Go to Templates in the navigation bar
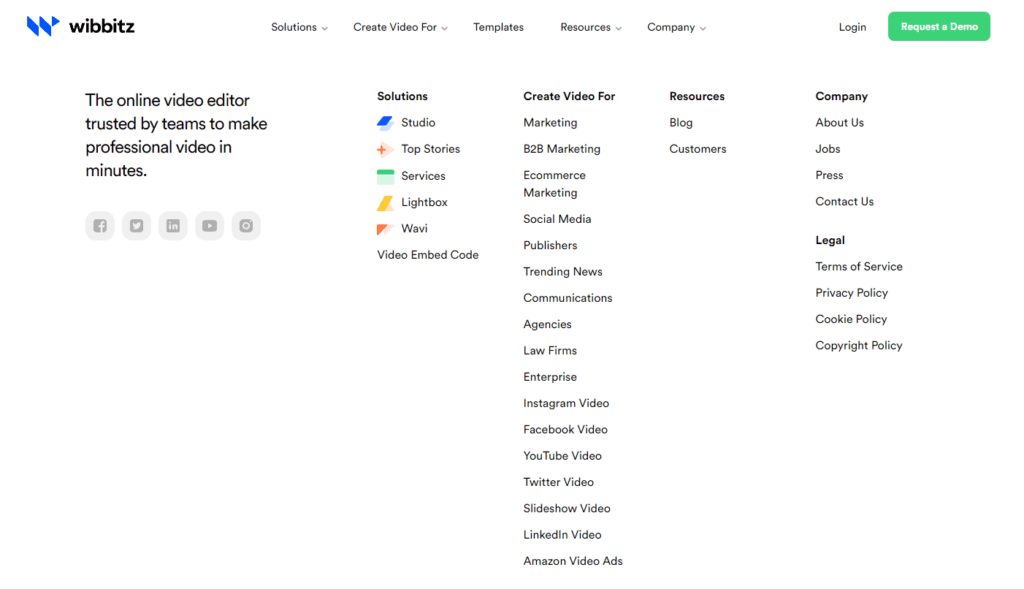Screen dimensions: 1024x589 tap(498, 27)
